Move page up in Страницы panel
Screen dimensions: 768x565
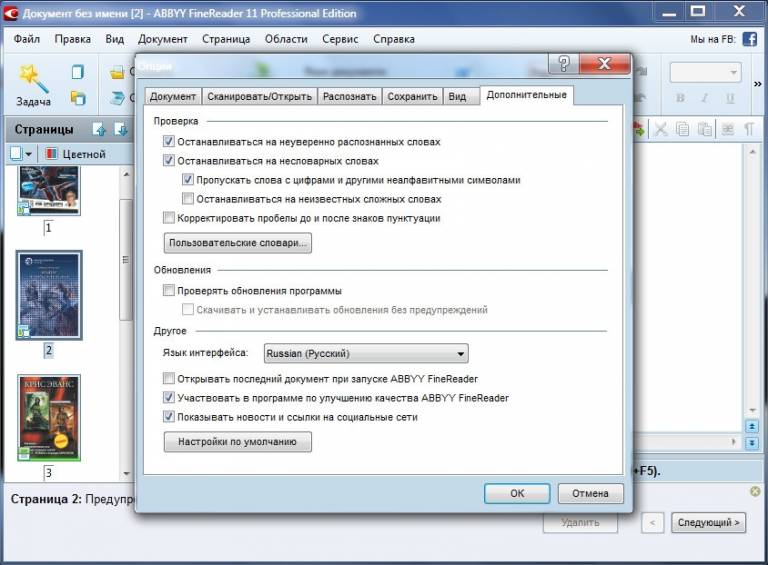99,130
